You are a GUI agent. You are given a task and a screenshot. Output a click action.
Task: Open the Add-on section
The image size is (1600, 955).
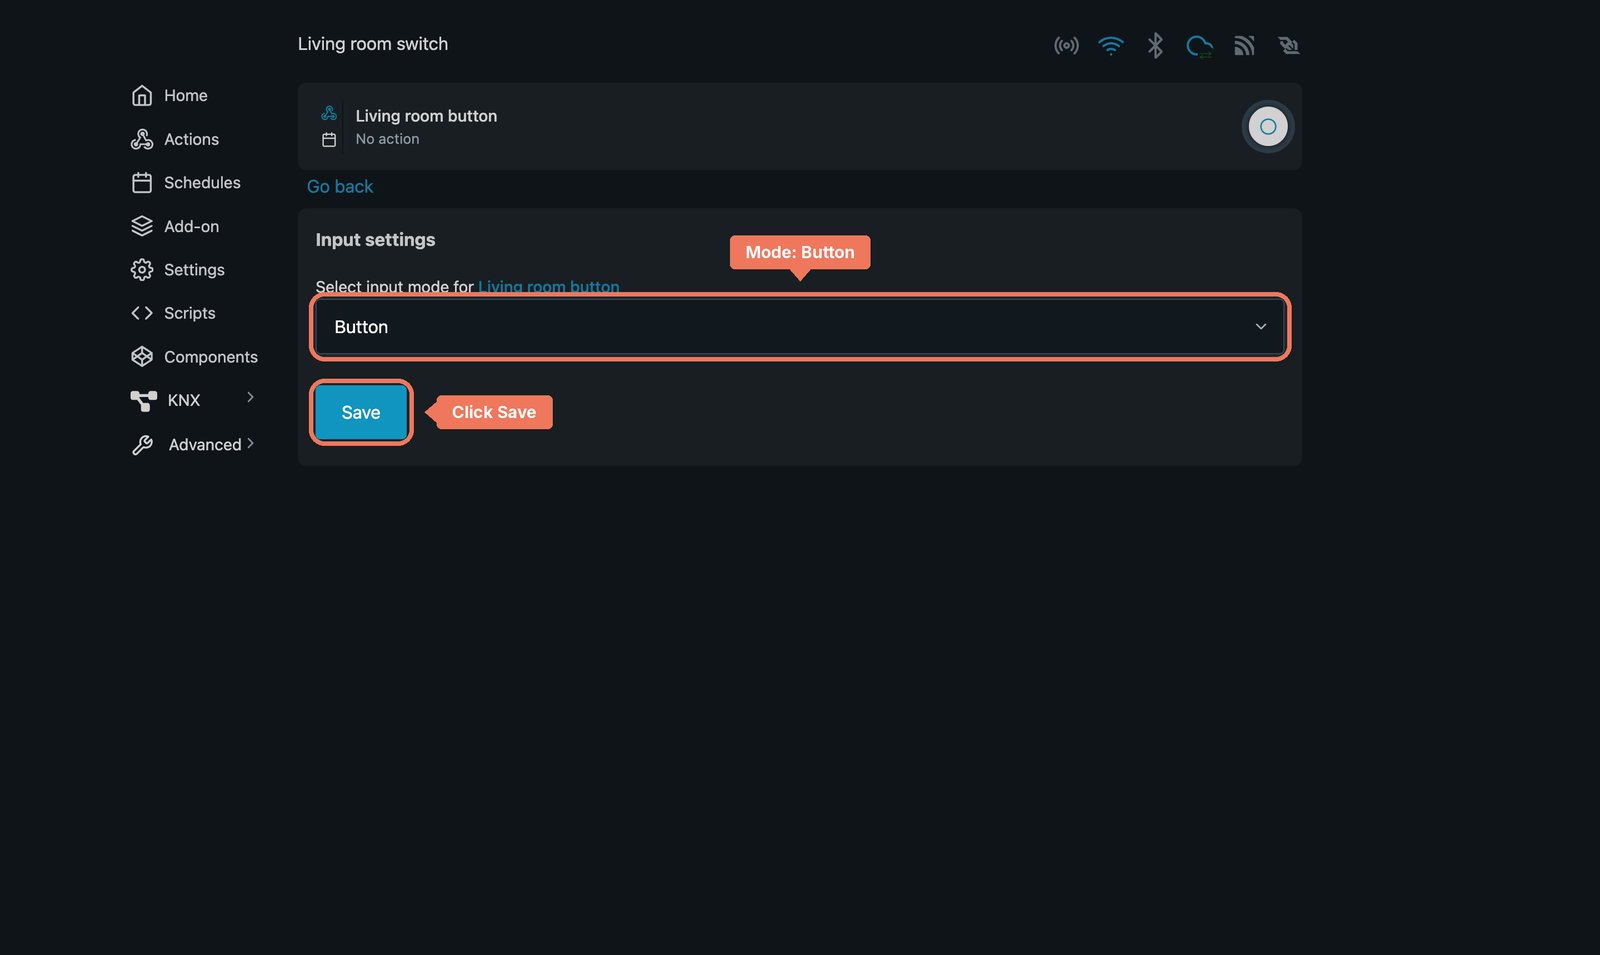(175, 226)
